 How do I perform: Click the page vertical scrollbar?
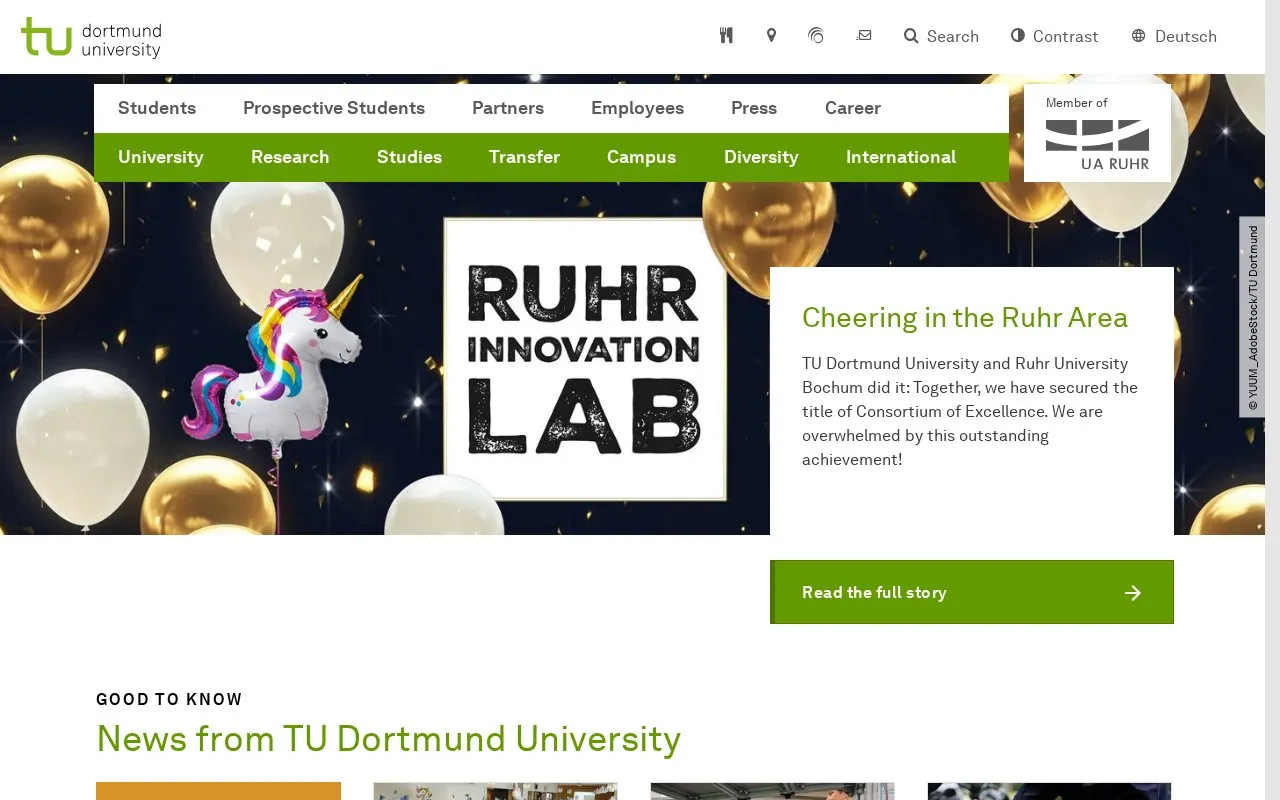1272,400
